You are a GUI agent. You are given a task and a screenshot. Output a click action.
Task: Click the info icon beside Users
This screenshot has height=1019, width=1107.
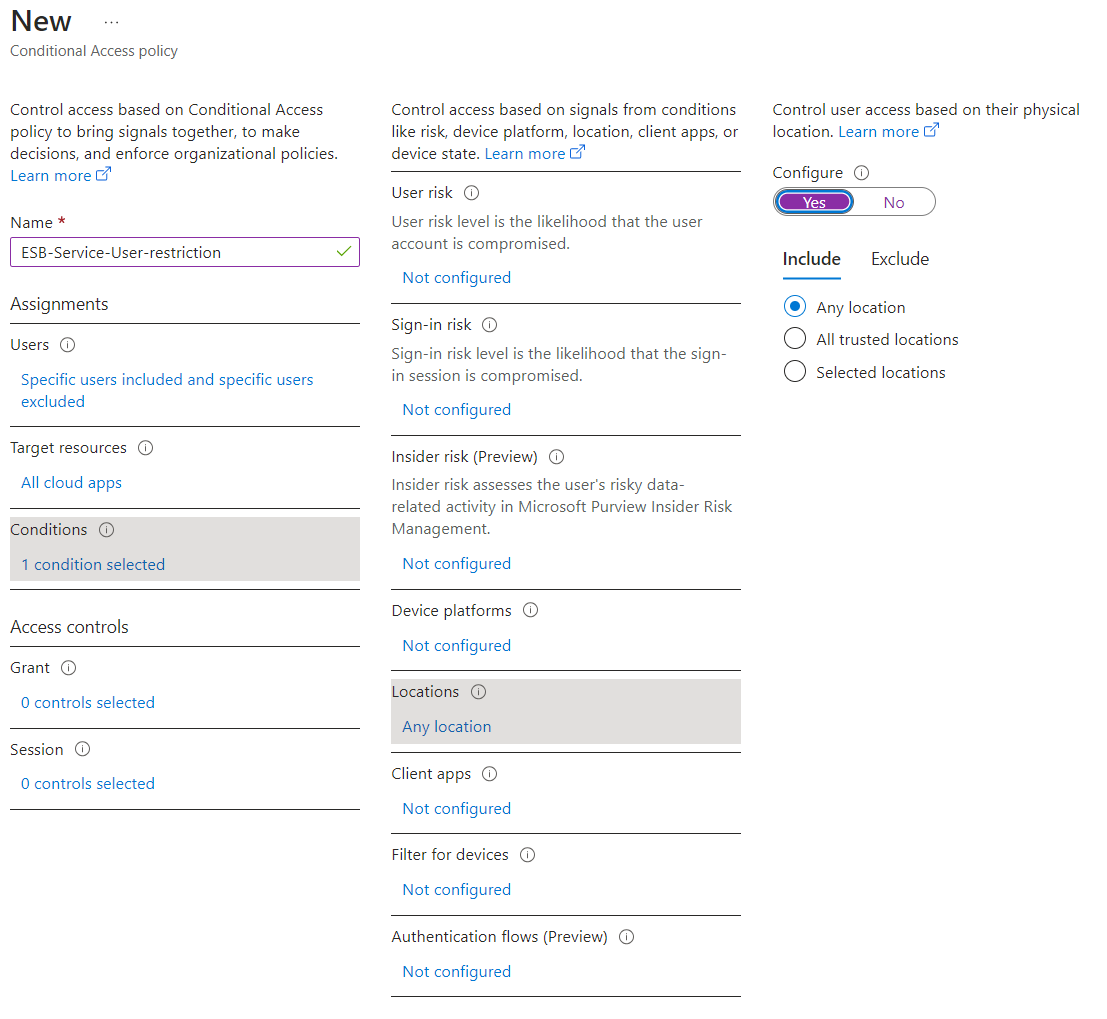tap(68, 345)
